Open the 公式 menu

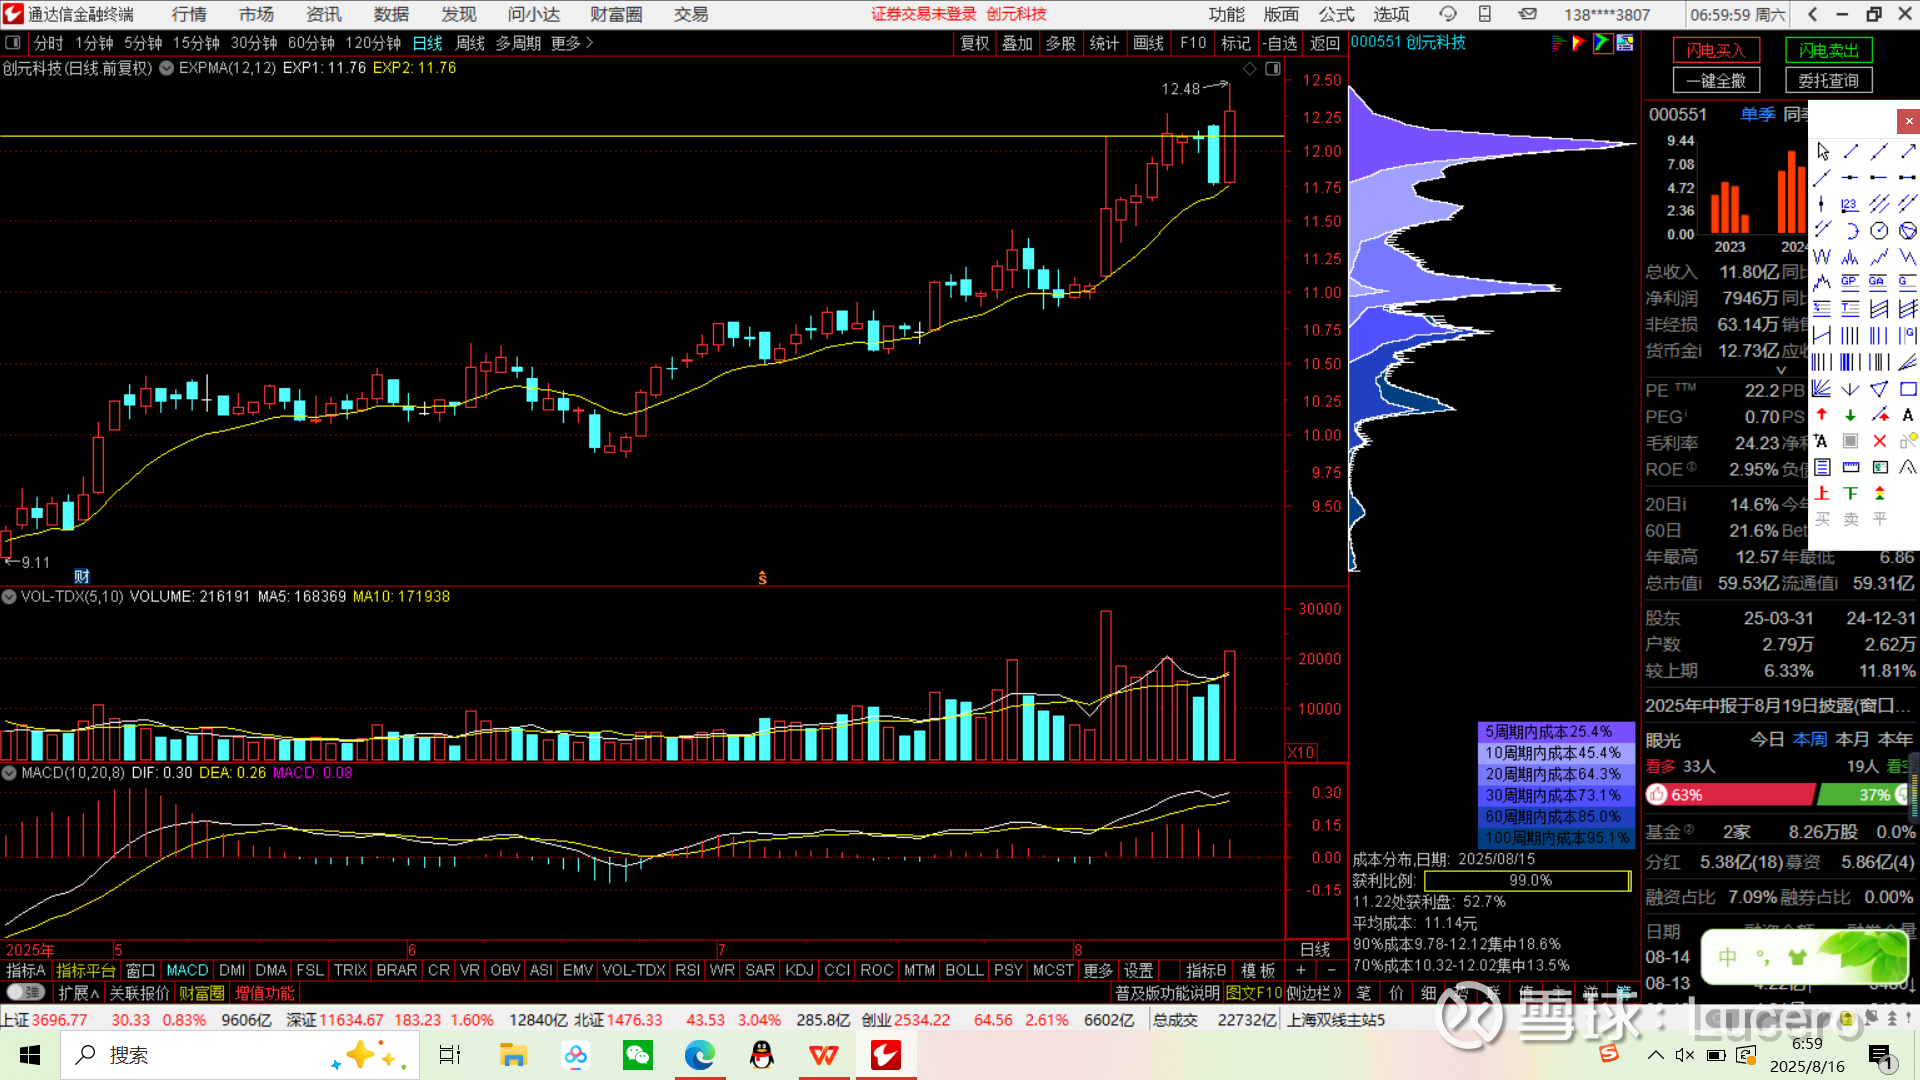click(x=1336, y=14)
